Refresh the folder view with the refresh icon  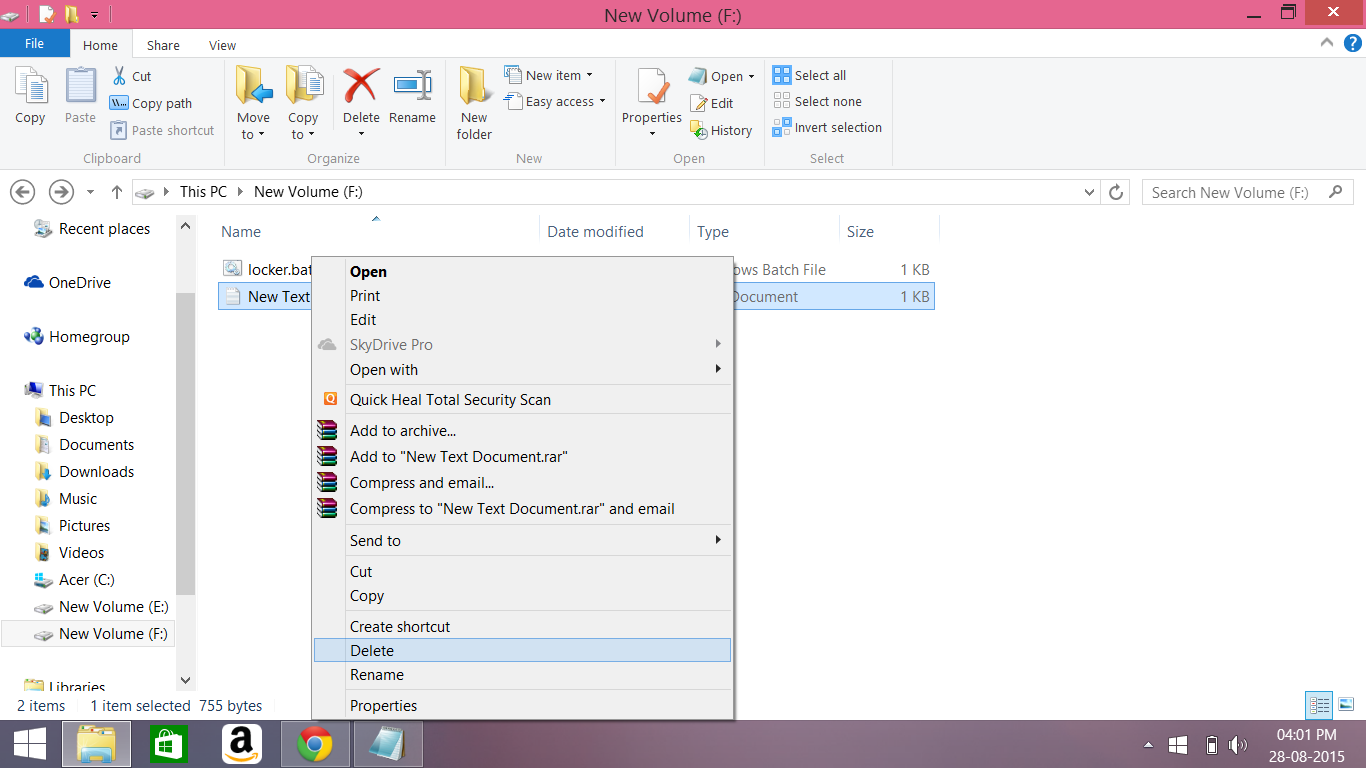[x=1116, y=192]
